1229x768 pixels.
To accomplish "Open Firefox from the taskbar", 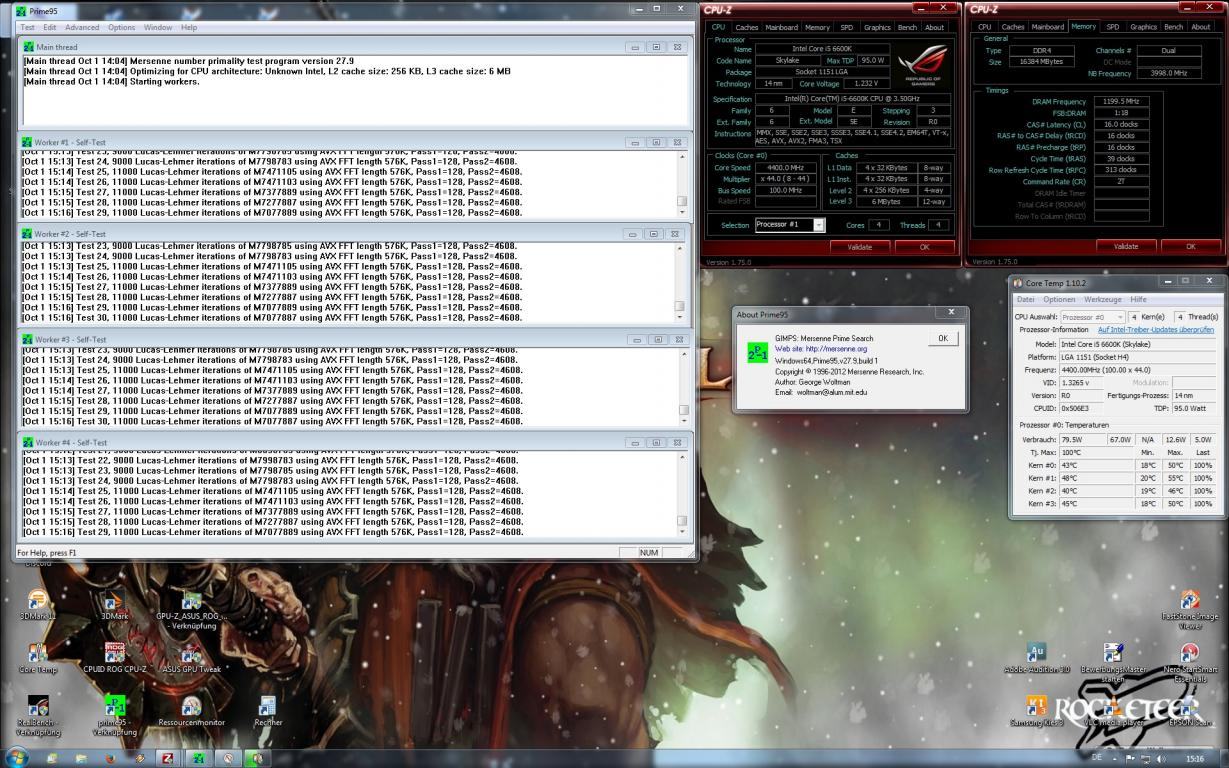I will 110,758.
